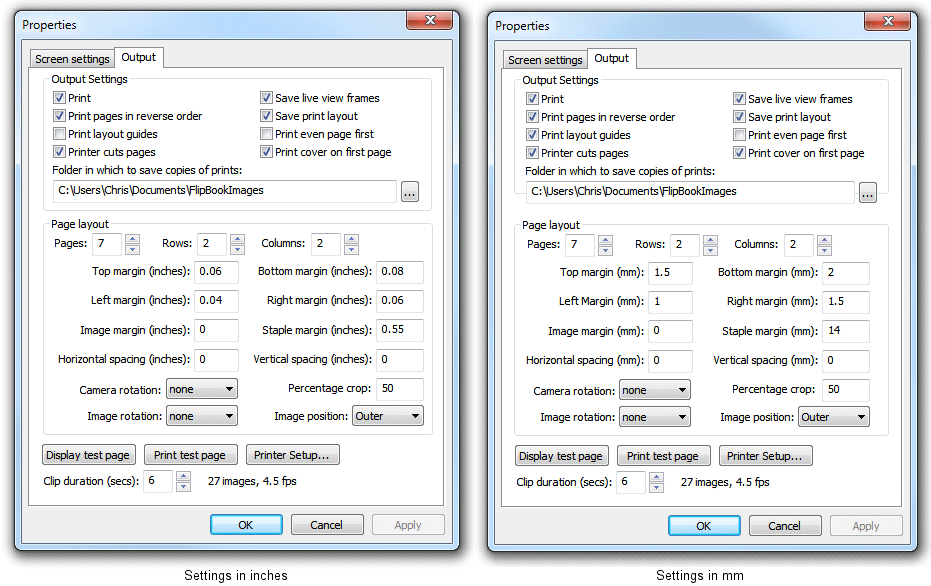Decrease Clip duration spinner in inches dialog
Image resolution: width=931 pixels, height=586 pixels.
[x=183, y=486]
